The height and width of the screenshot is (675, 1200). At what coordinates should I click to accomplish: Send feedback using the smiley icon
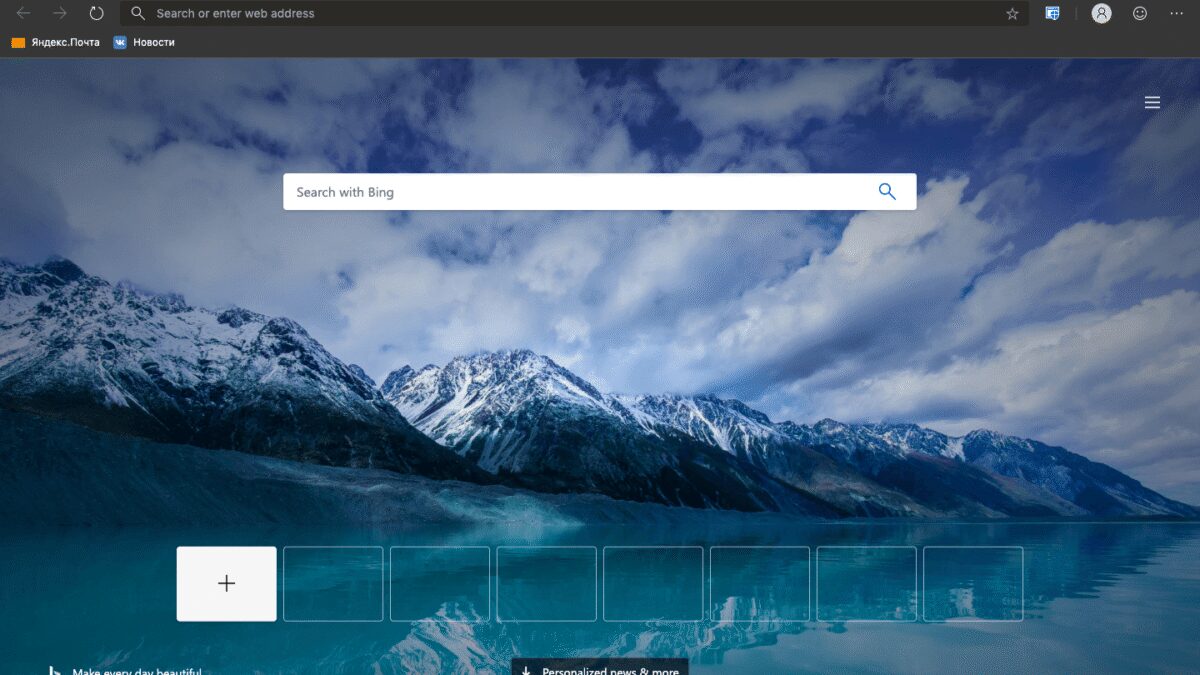pyautogui.click(x=1140, y=14)
